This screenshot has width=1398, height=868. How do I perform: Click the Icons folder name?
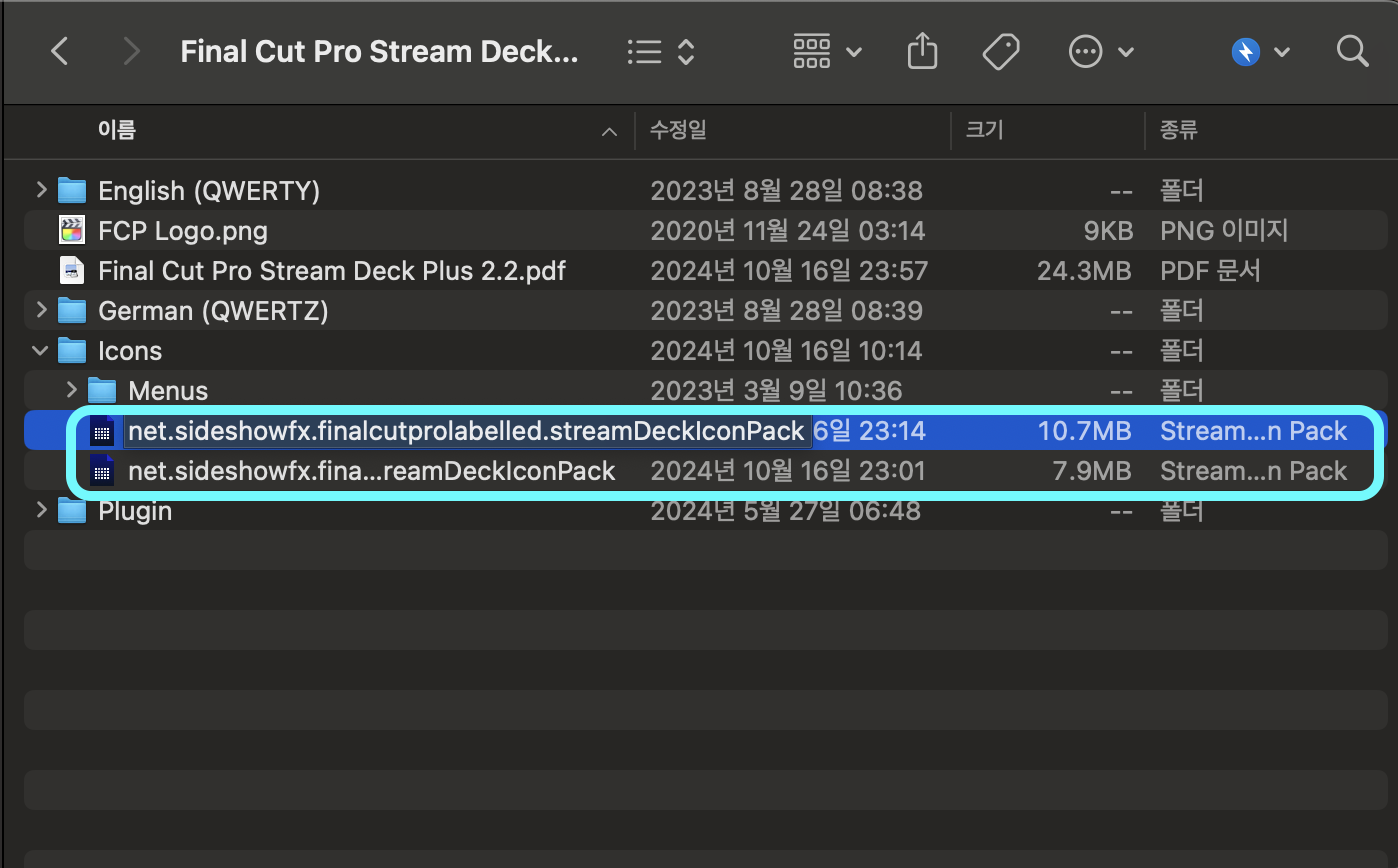click(x=130, y=351)
